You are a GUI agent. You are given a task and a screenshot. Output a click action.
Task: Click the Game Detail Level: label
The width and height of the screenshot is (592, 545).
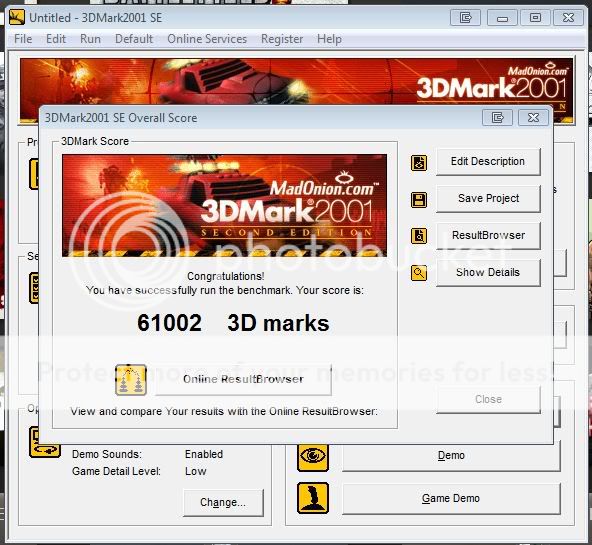[116, 471]
